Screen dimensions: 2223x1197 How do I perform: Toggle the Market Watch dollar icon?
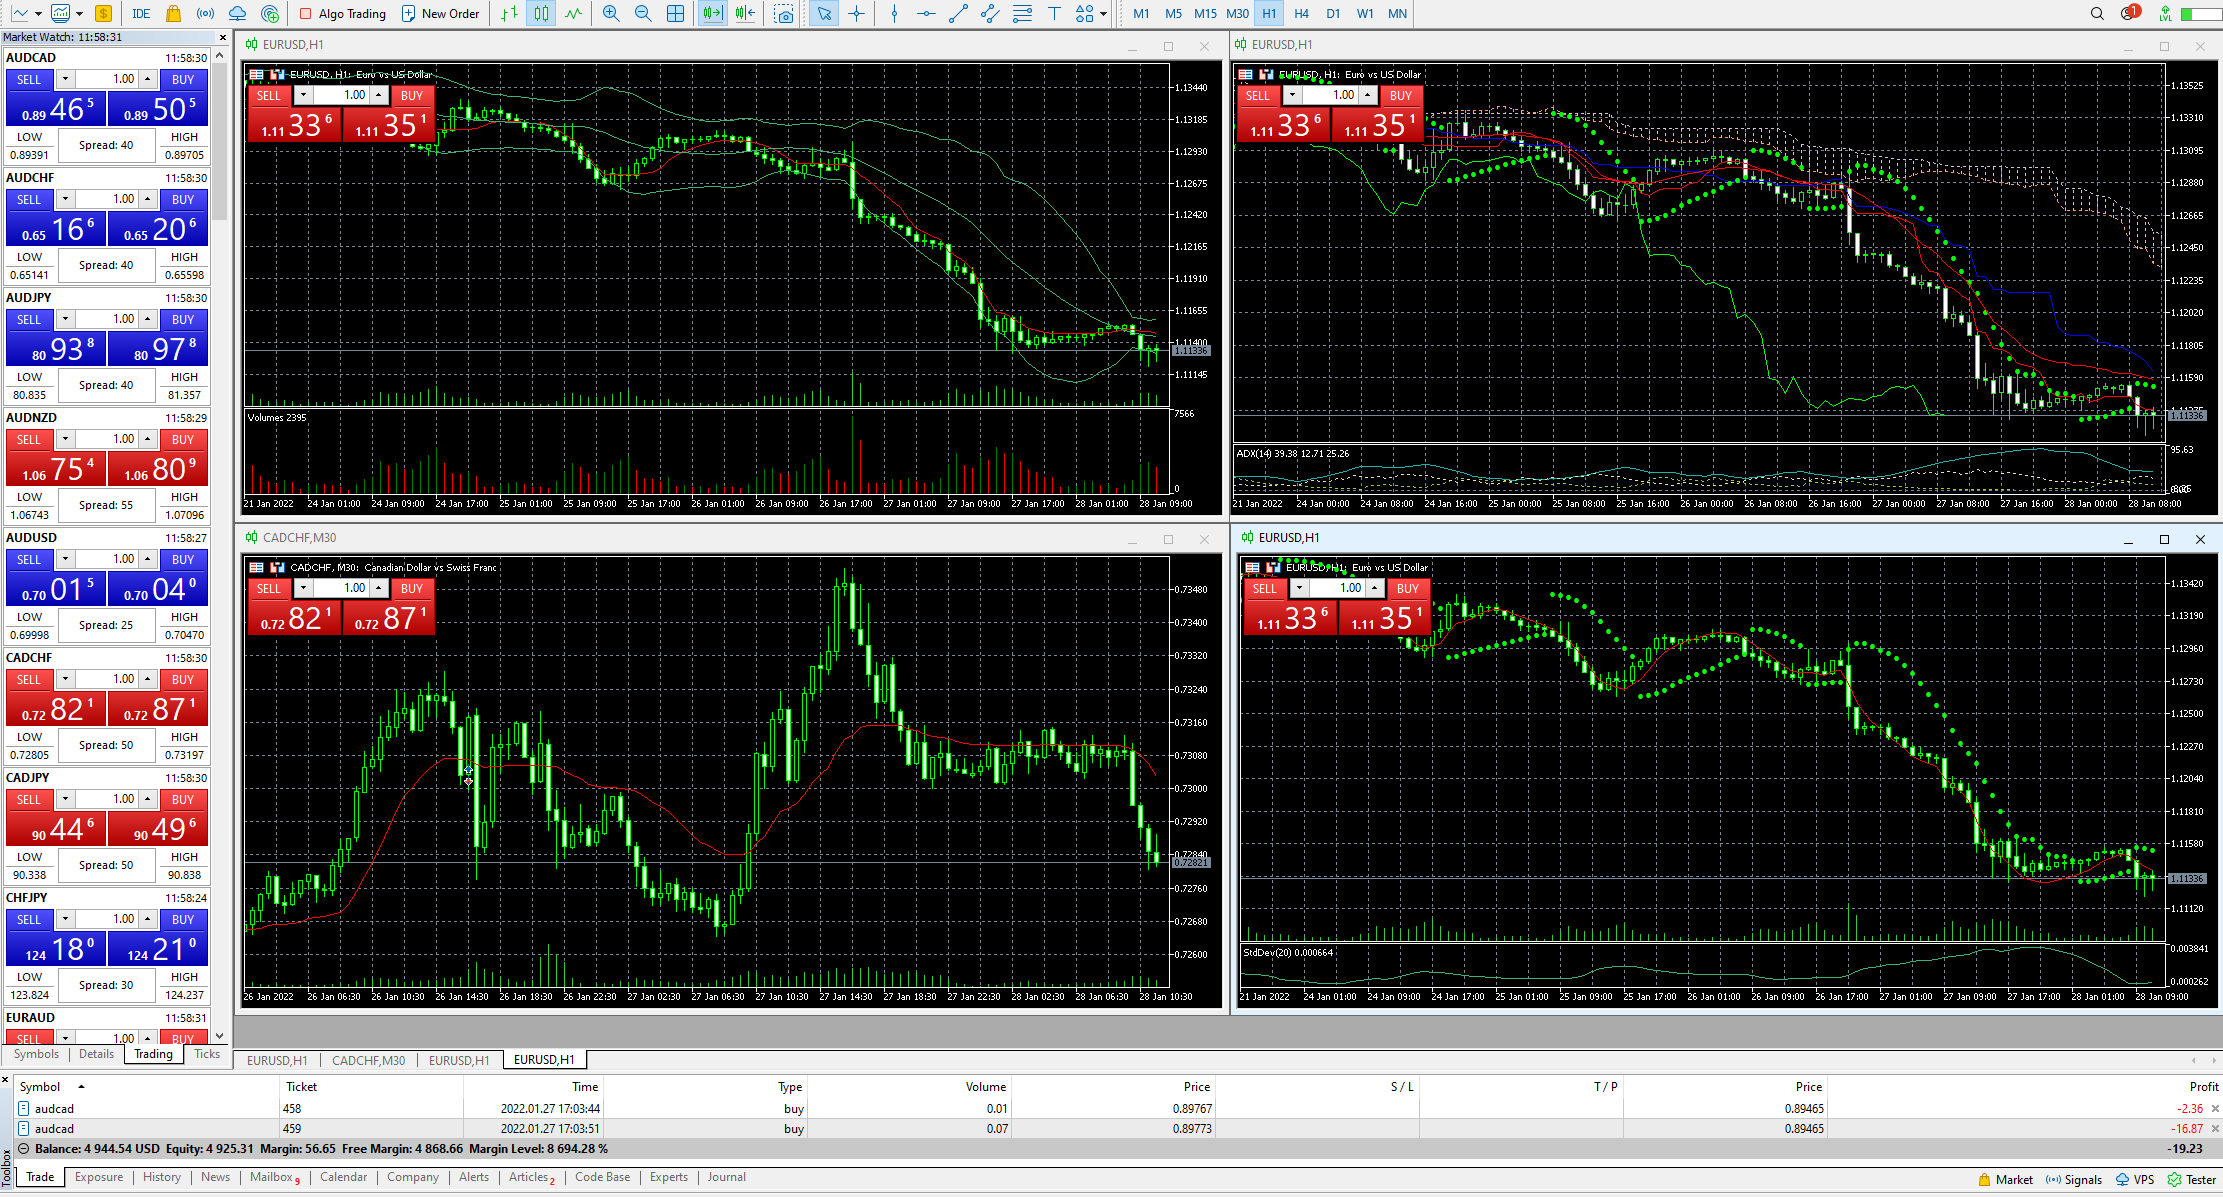[104, 14]
